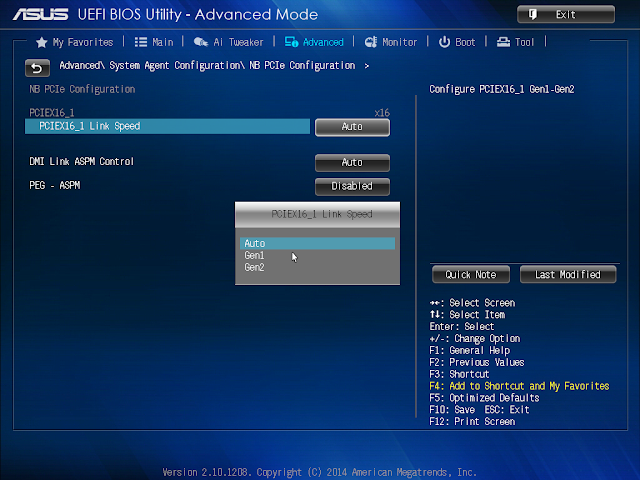The image size is (640, 480).
Task: Open the Tool tab
Action: [524, 42]
